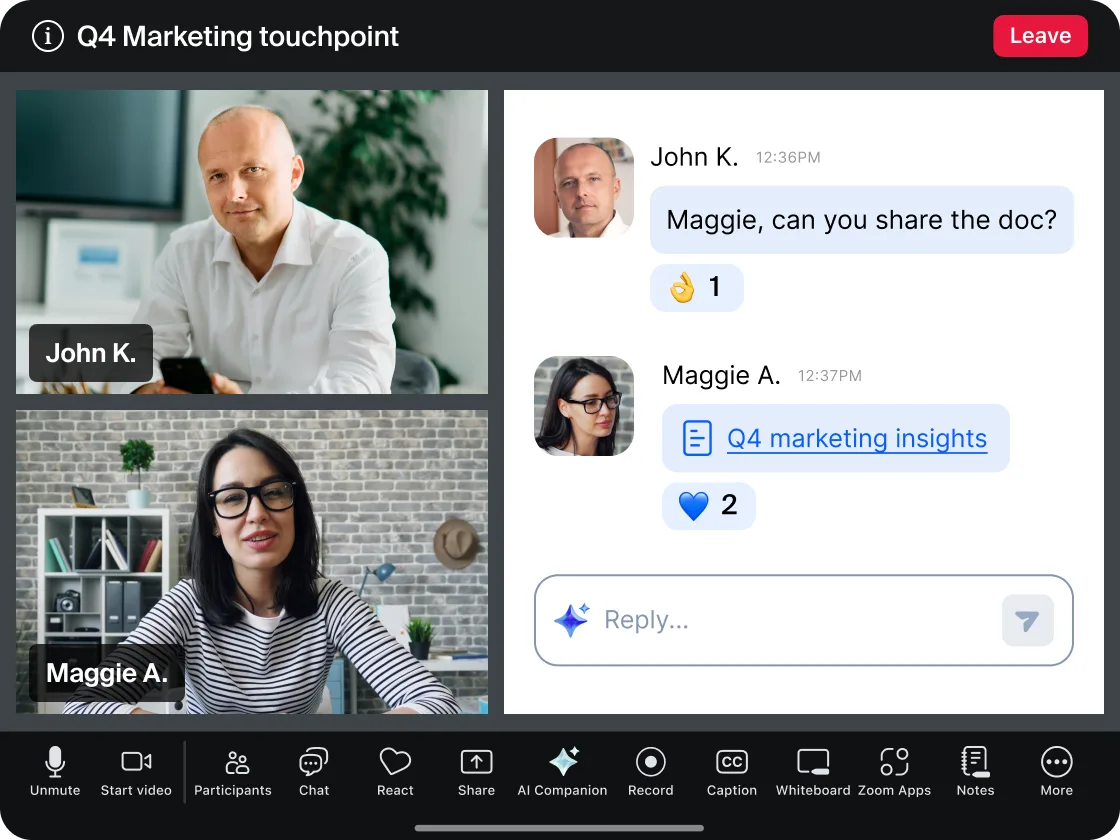Screen dimensions: 1120x840
Task: Click the blue heart reaction on Maggie's message
Action: tap(708, 506)
